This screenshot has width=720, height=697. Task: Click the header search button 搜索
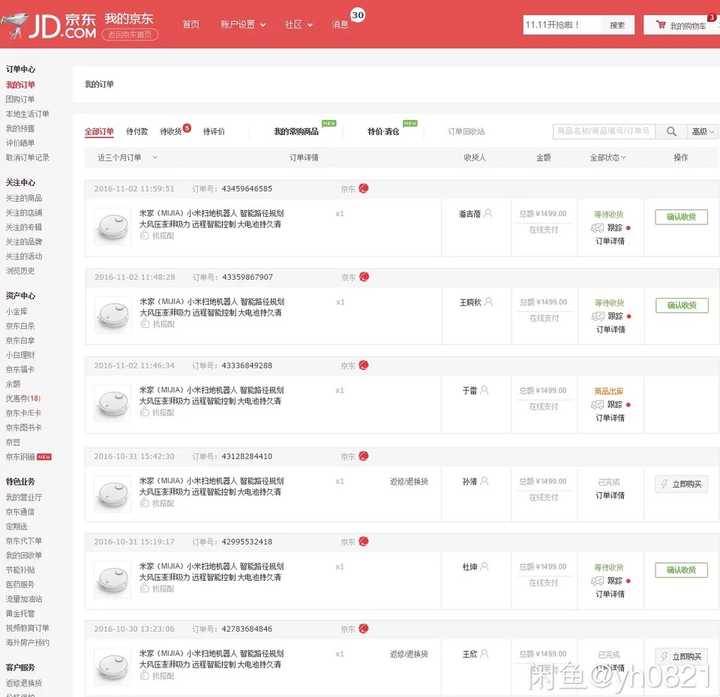coord(617,25)
